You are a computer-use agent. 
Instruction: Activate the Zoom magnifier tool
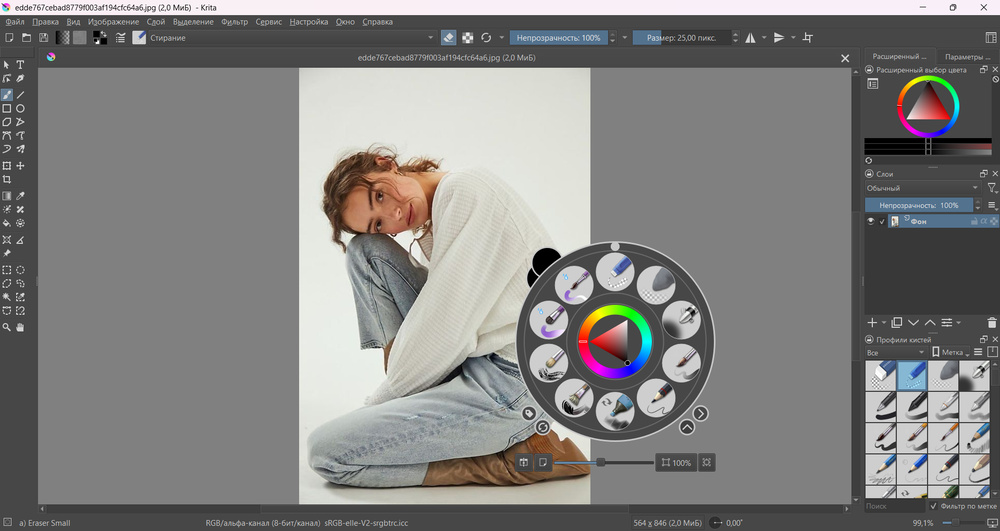pyautogui.click(x=7, y=327)
